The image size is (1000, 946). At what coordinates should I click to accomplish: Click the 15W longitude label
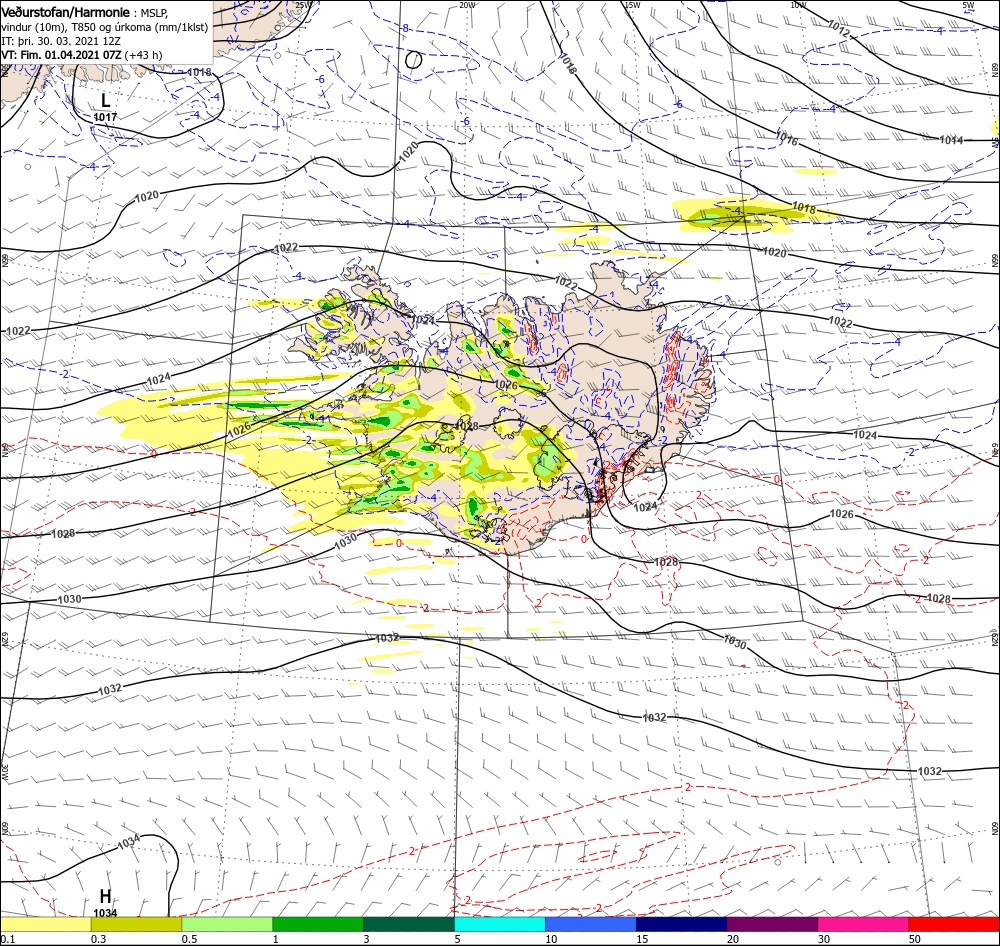point(632,5)
